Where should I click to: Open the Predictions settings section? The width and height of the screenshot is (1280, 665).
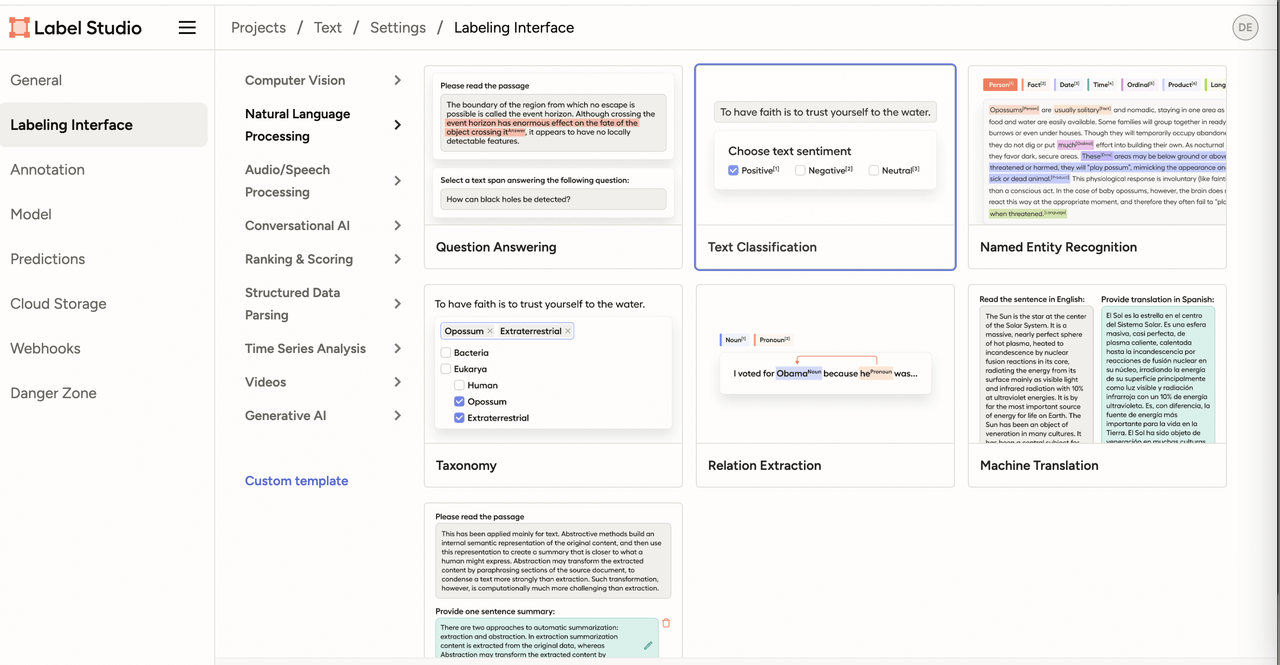click(104, 259)
